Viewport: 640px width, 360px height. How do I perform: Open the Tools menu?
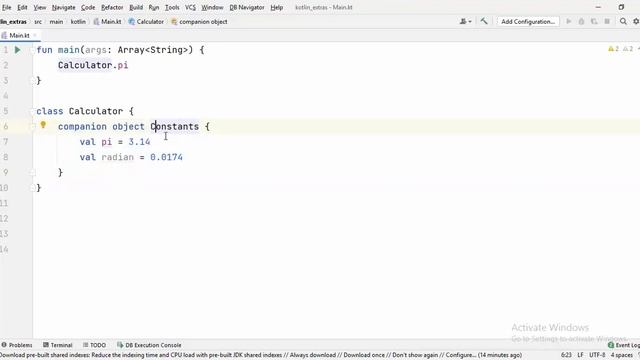click(x=172, y=7)
